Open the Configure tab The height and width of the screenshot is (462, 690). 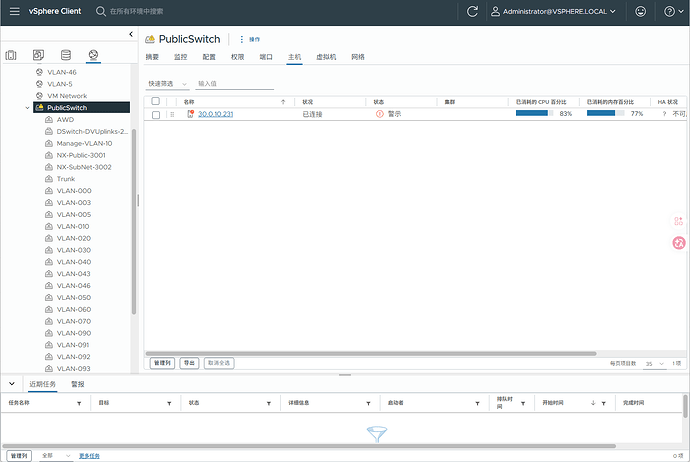[x=209, y=57]
